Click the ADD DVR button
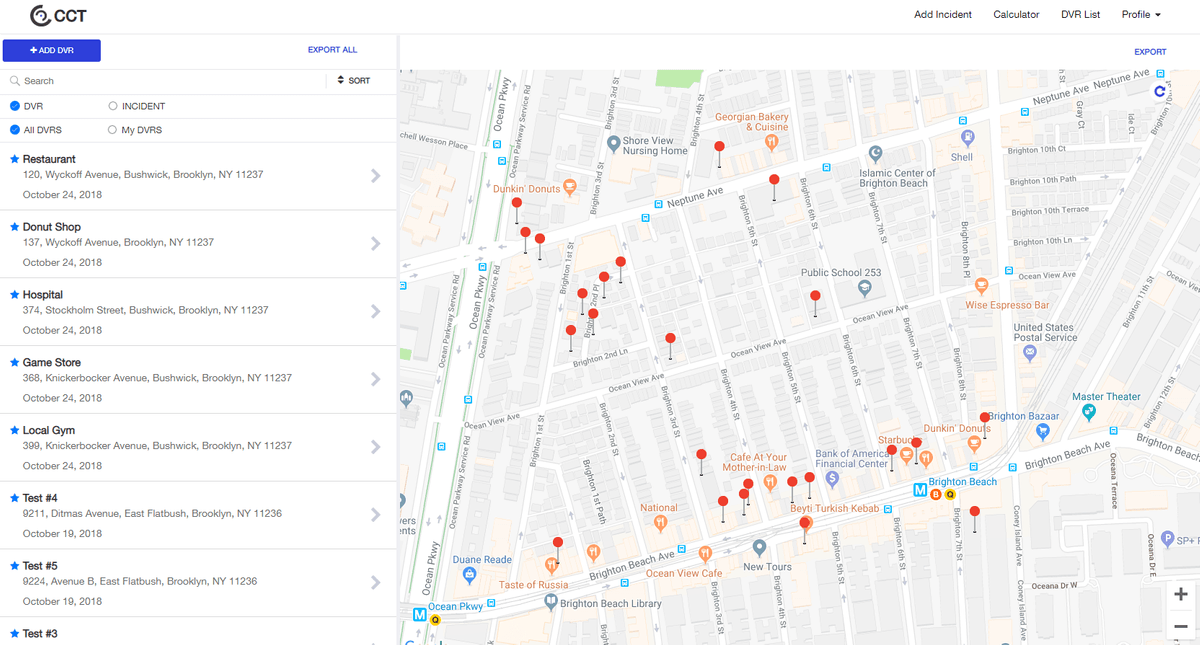Viewport: 1200px width, 645px height. pyautogui.click(x=52, y=50)
